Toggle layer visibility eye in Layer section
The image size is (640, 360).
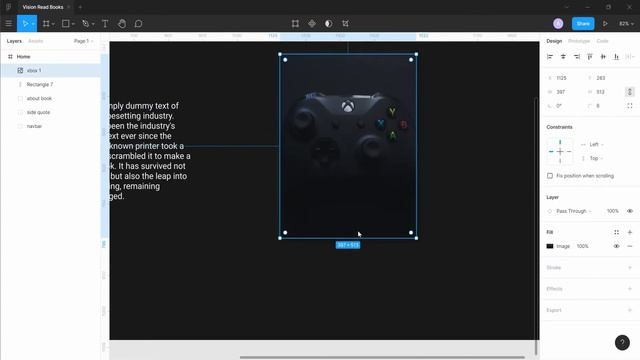click(x=630, y=211)
